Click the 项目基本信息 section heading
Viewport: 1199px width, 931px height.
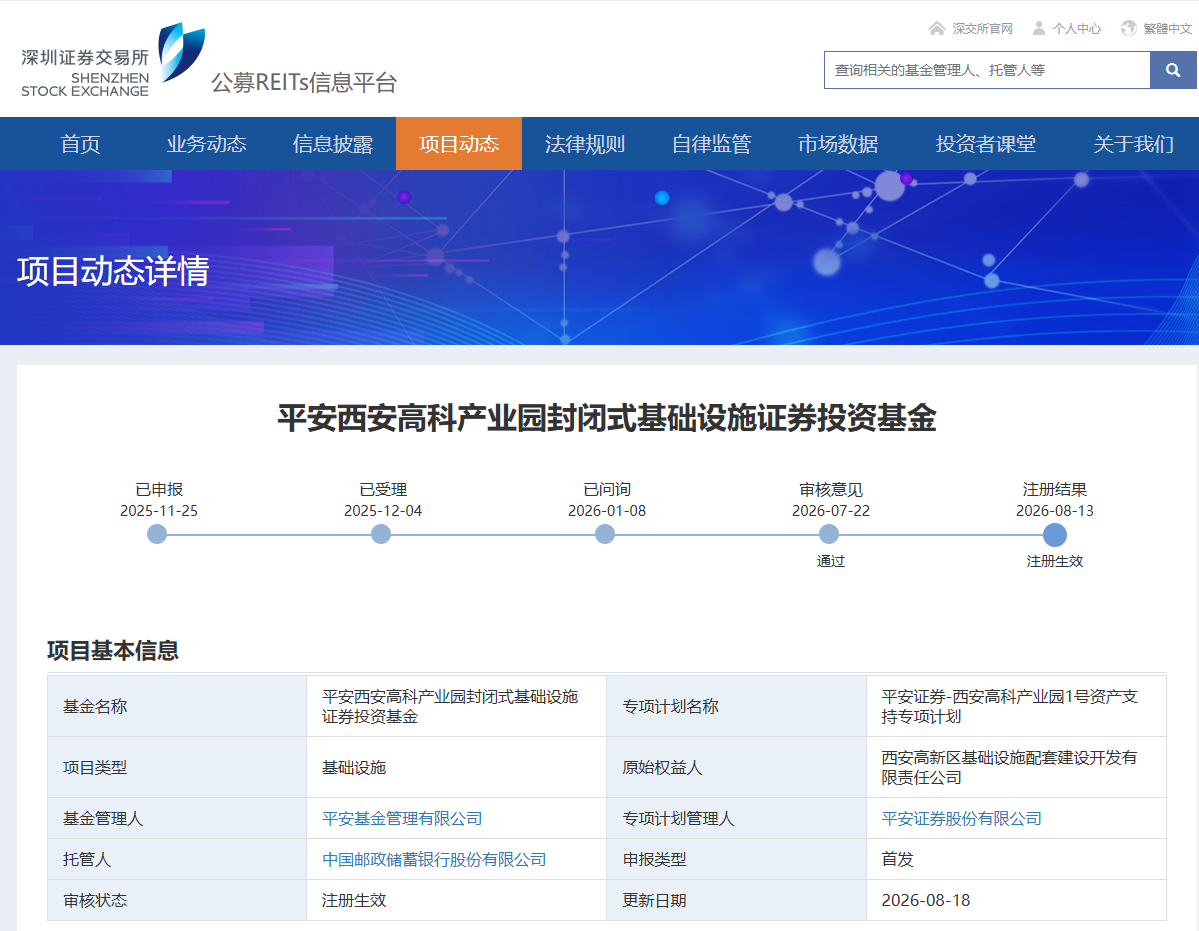coord(112,650)
